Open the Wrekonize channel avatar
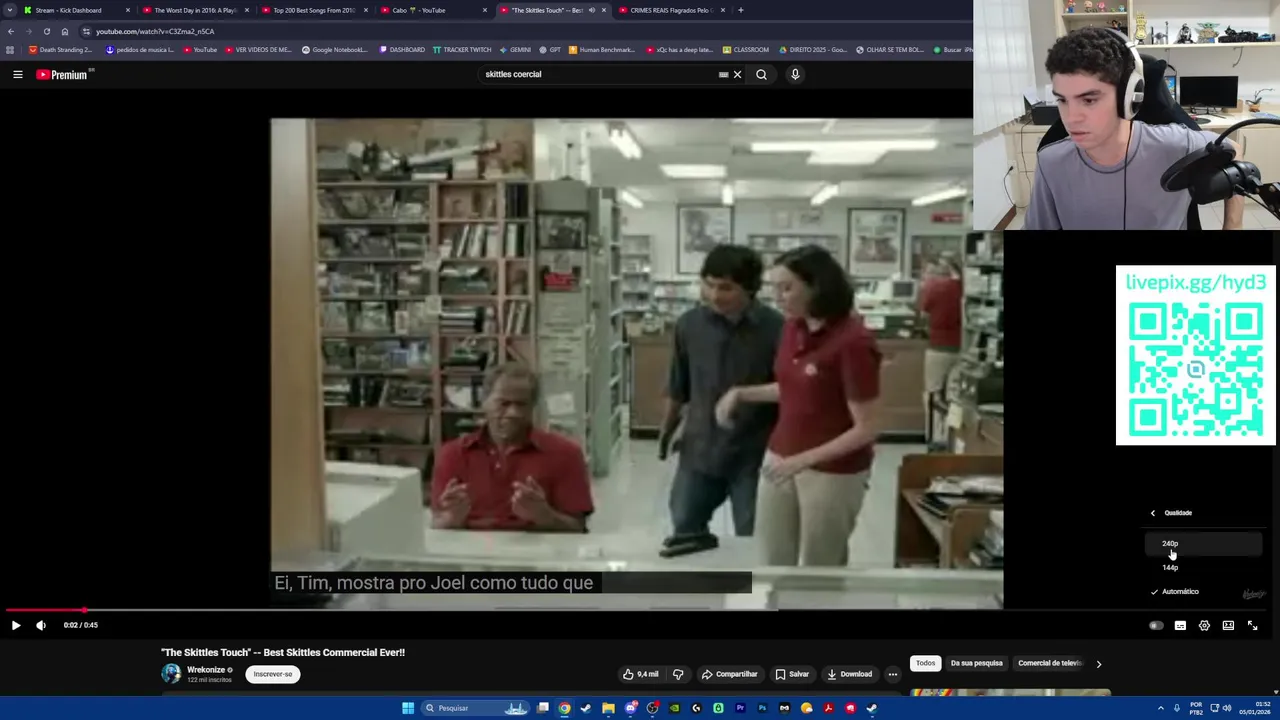The image size is (1280, 720). coord(171,674)
